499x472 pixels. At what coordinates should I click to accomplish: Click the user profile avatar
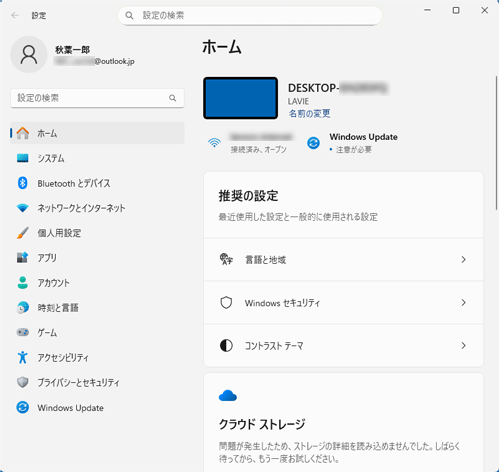29,54
